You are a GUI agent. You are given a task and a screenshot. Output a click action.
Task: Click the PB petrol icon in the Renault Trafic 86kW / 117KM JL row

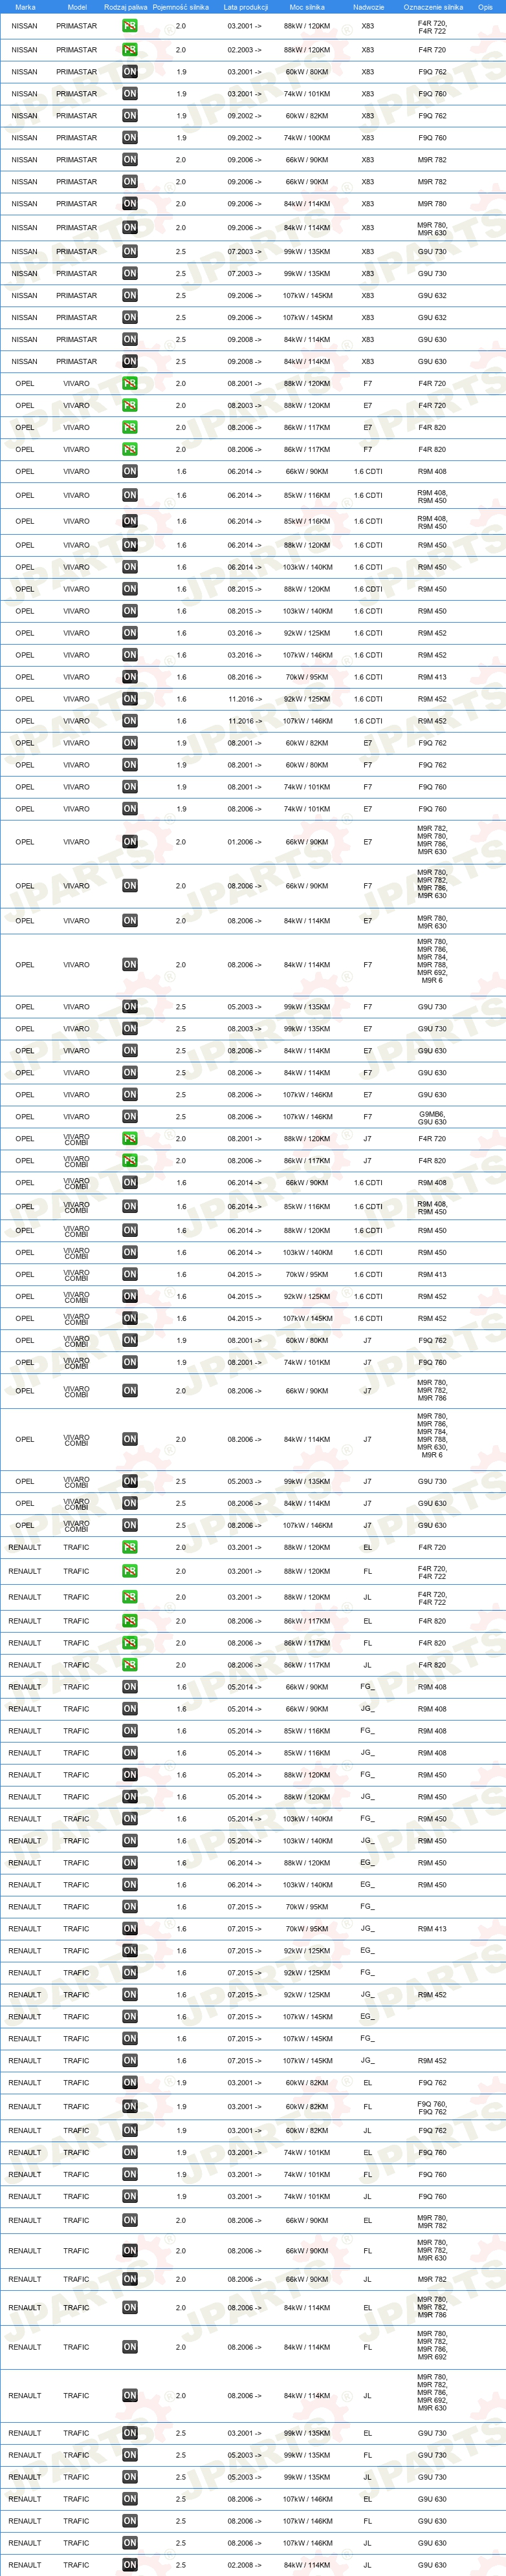pyautogui.click(x=130, y=1666)
